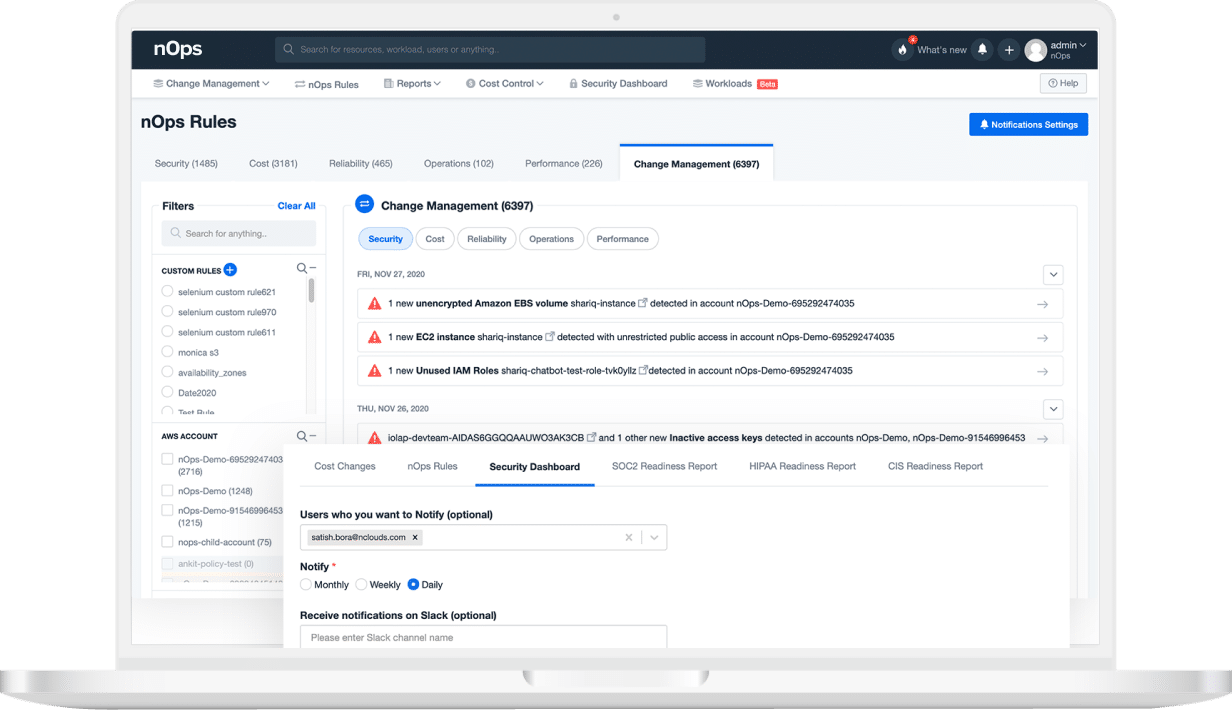The image size is (1232, 710).
Task: Open the notifications bell in header
Action: click(x=982, y=49)
